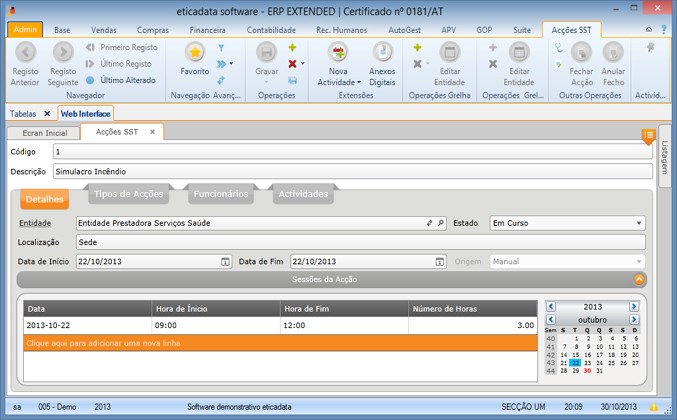Click the Entidade label link
Image resolution: width=677 pixels, height=420 pixels.
35,223
